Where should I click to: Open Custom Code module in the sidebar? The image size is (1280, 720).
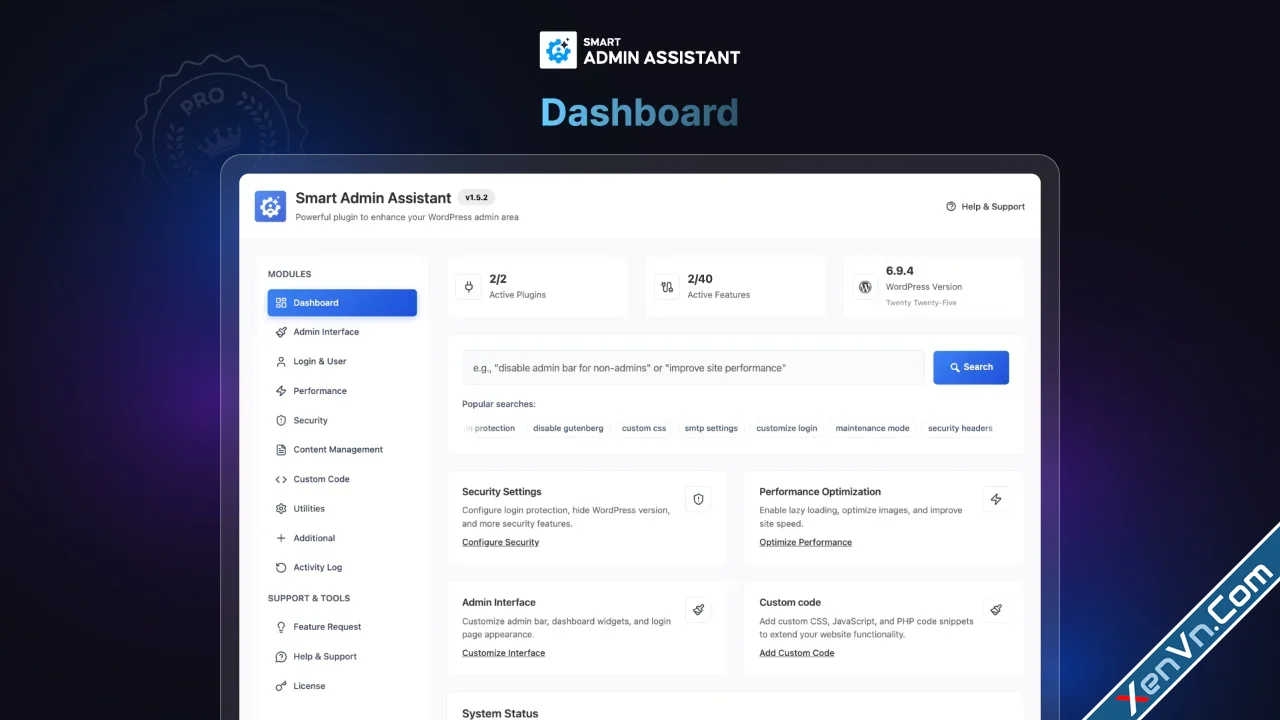342,479
